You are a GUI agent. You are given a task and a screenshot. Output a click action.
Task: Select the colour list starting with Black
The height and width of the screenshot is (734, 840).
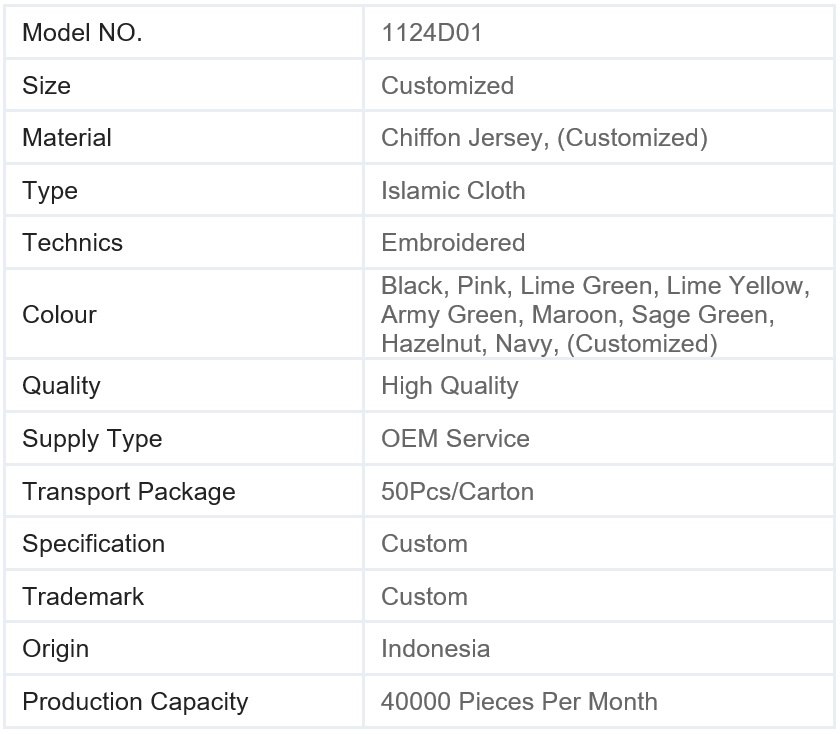pyautogui.click(x=595, y=315)
